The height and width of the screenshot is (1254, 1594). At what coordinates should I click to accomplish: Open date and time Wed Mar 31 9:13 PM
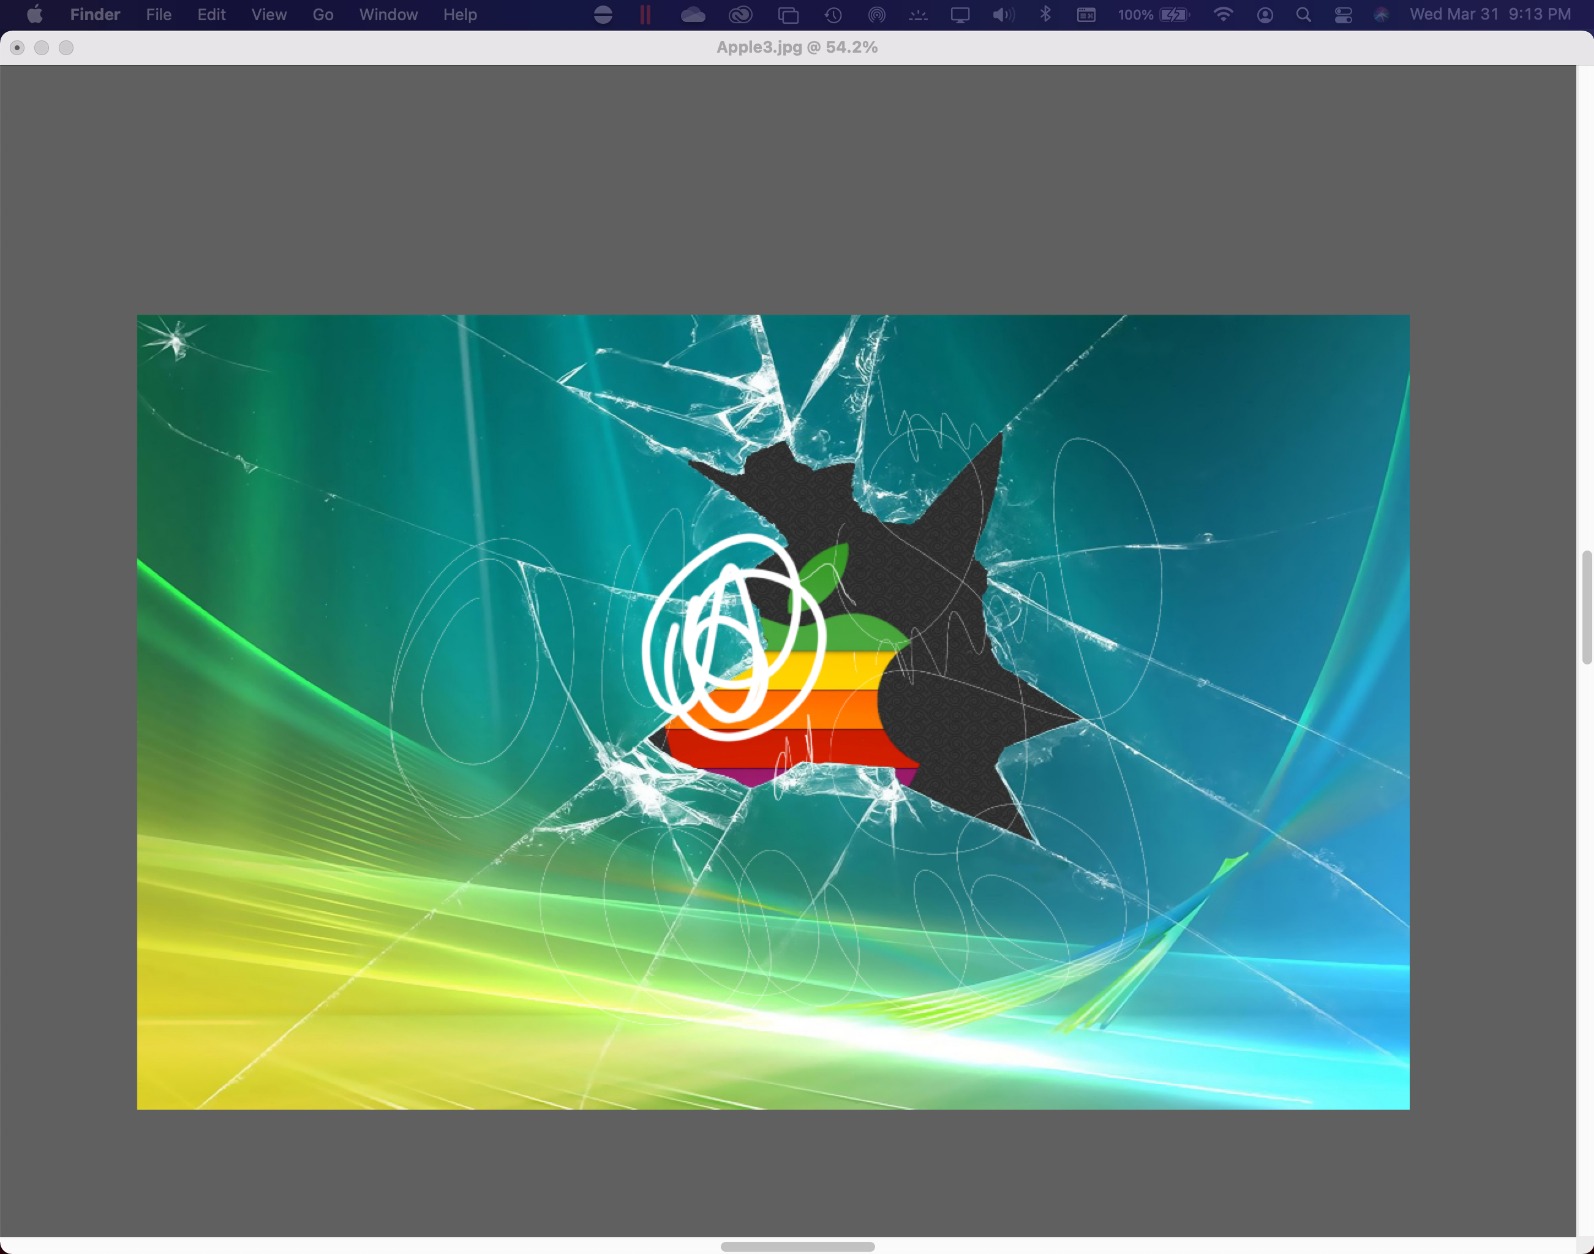[x=1490, y=15]
